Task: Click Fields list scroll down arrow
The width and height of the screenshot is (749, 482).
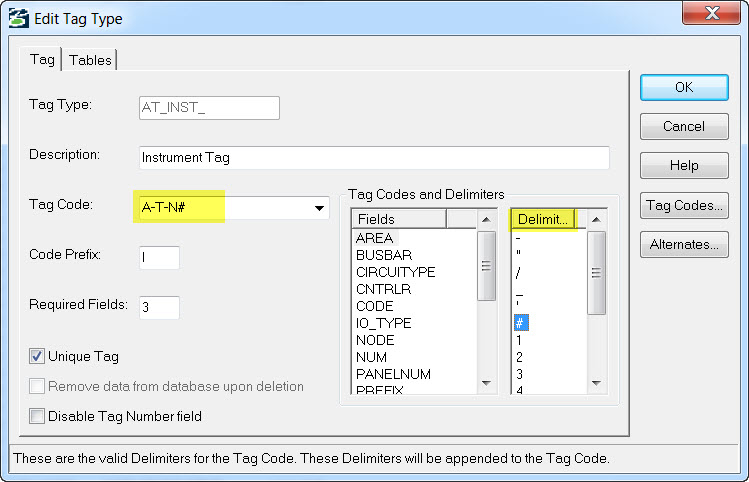Action: [486, 383]
